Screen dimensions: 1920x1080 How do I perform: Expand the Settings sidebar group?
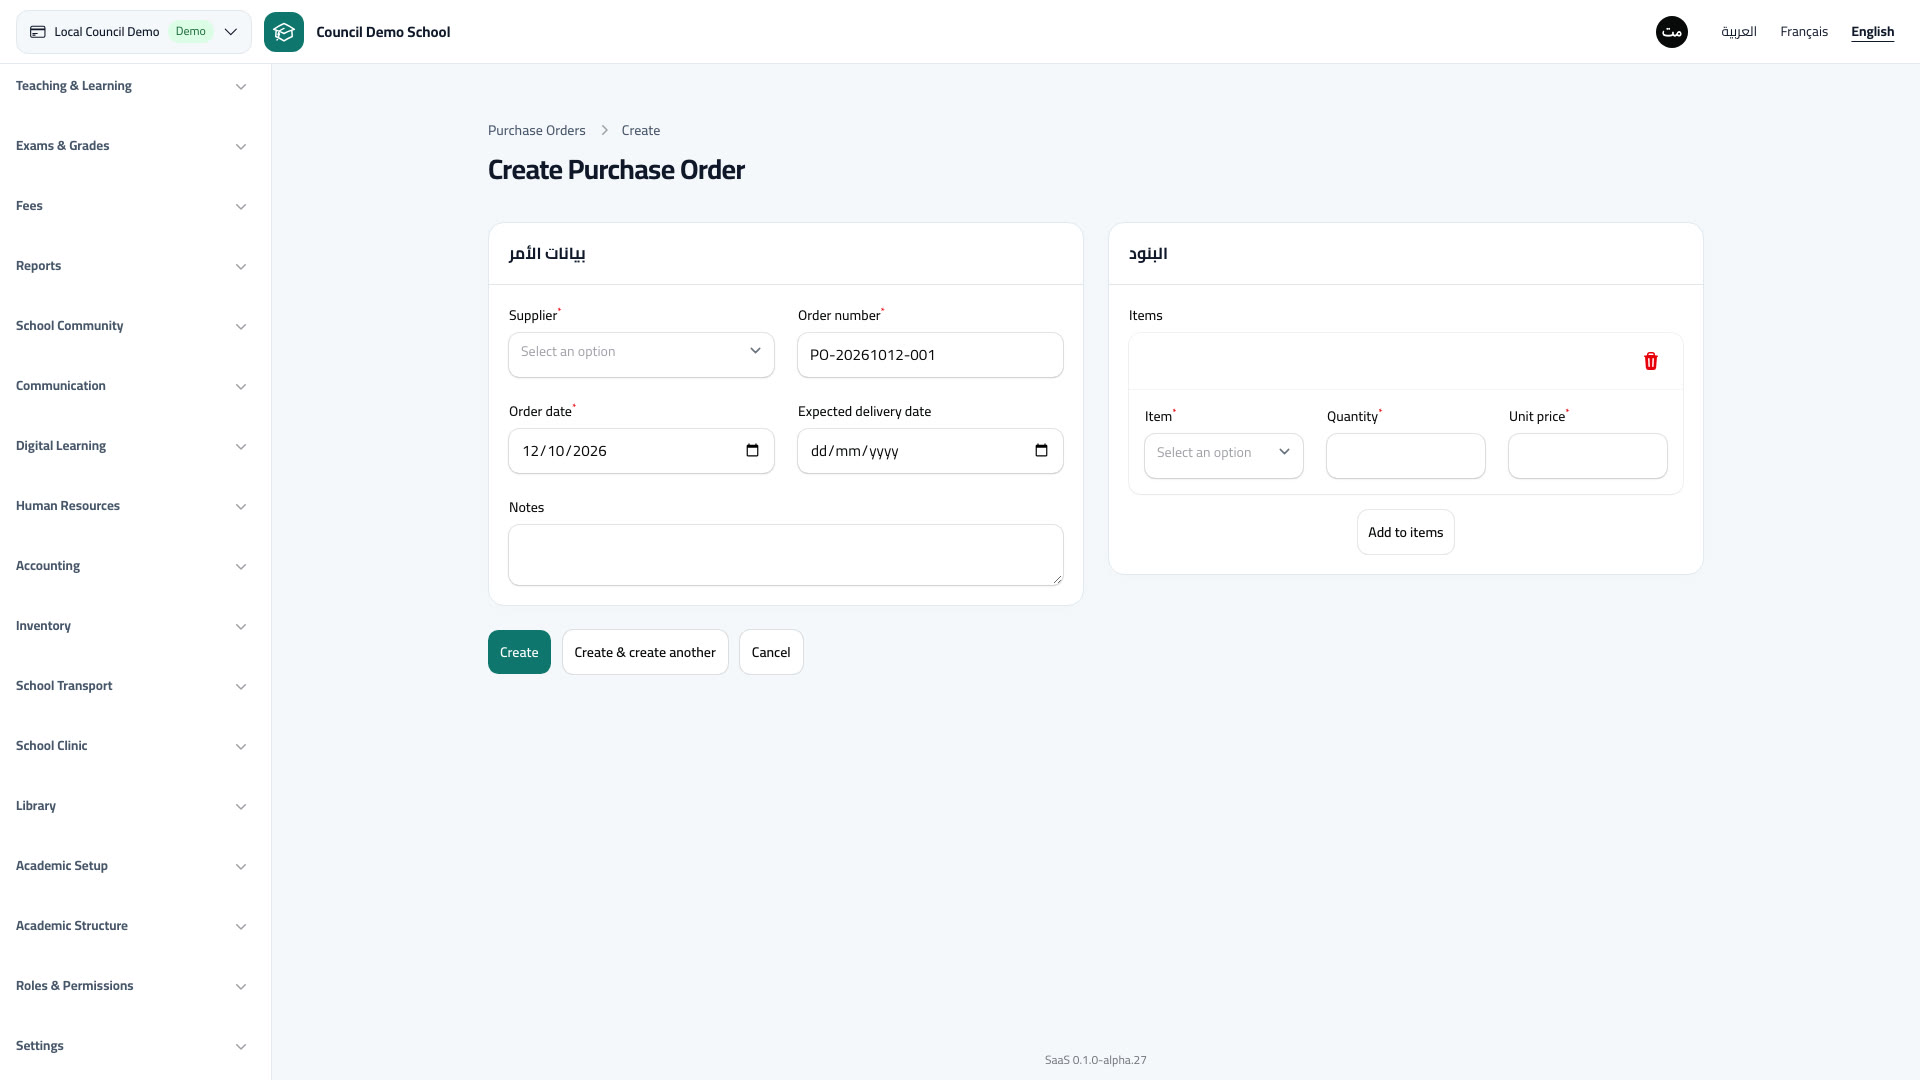pos(130,1046)
